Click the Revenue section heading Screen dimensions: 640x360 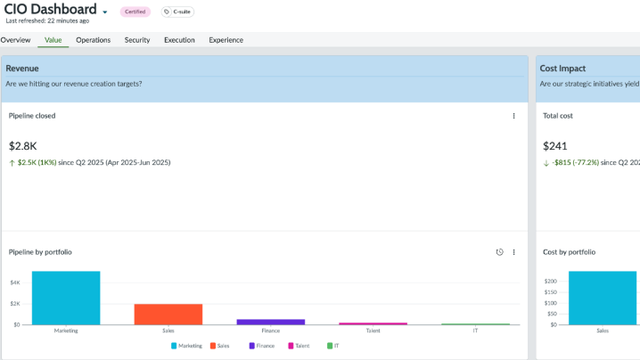point(22,69)
